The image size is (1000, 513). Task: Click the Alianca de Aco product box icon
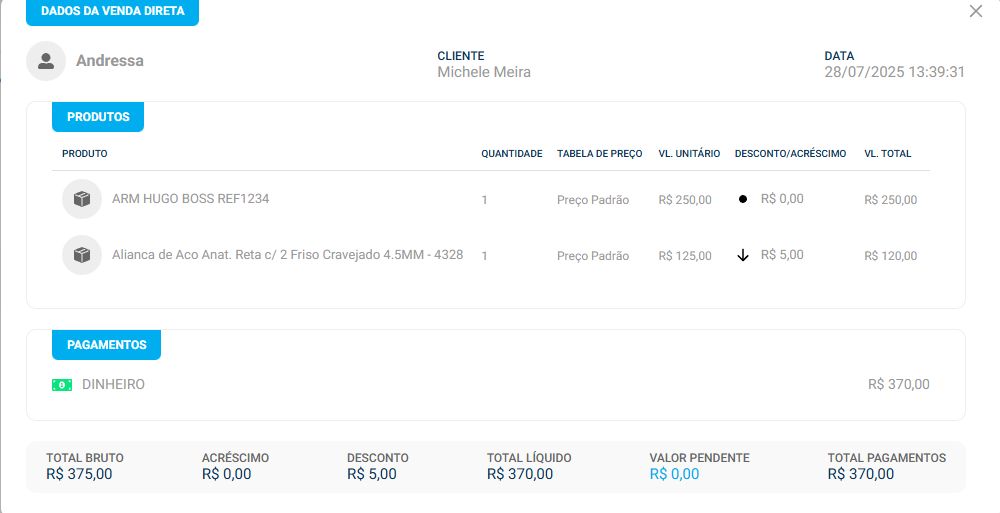(82, 255)
